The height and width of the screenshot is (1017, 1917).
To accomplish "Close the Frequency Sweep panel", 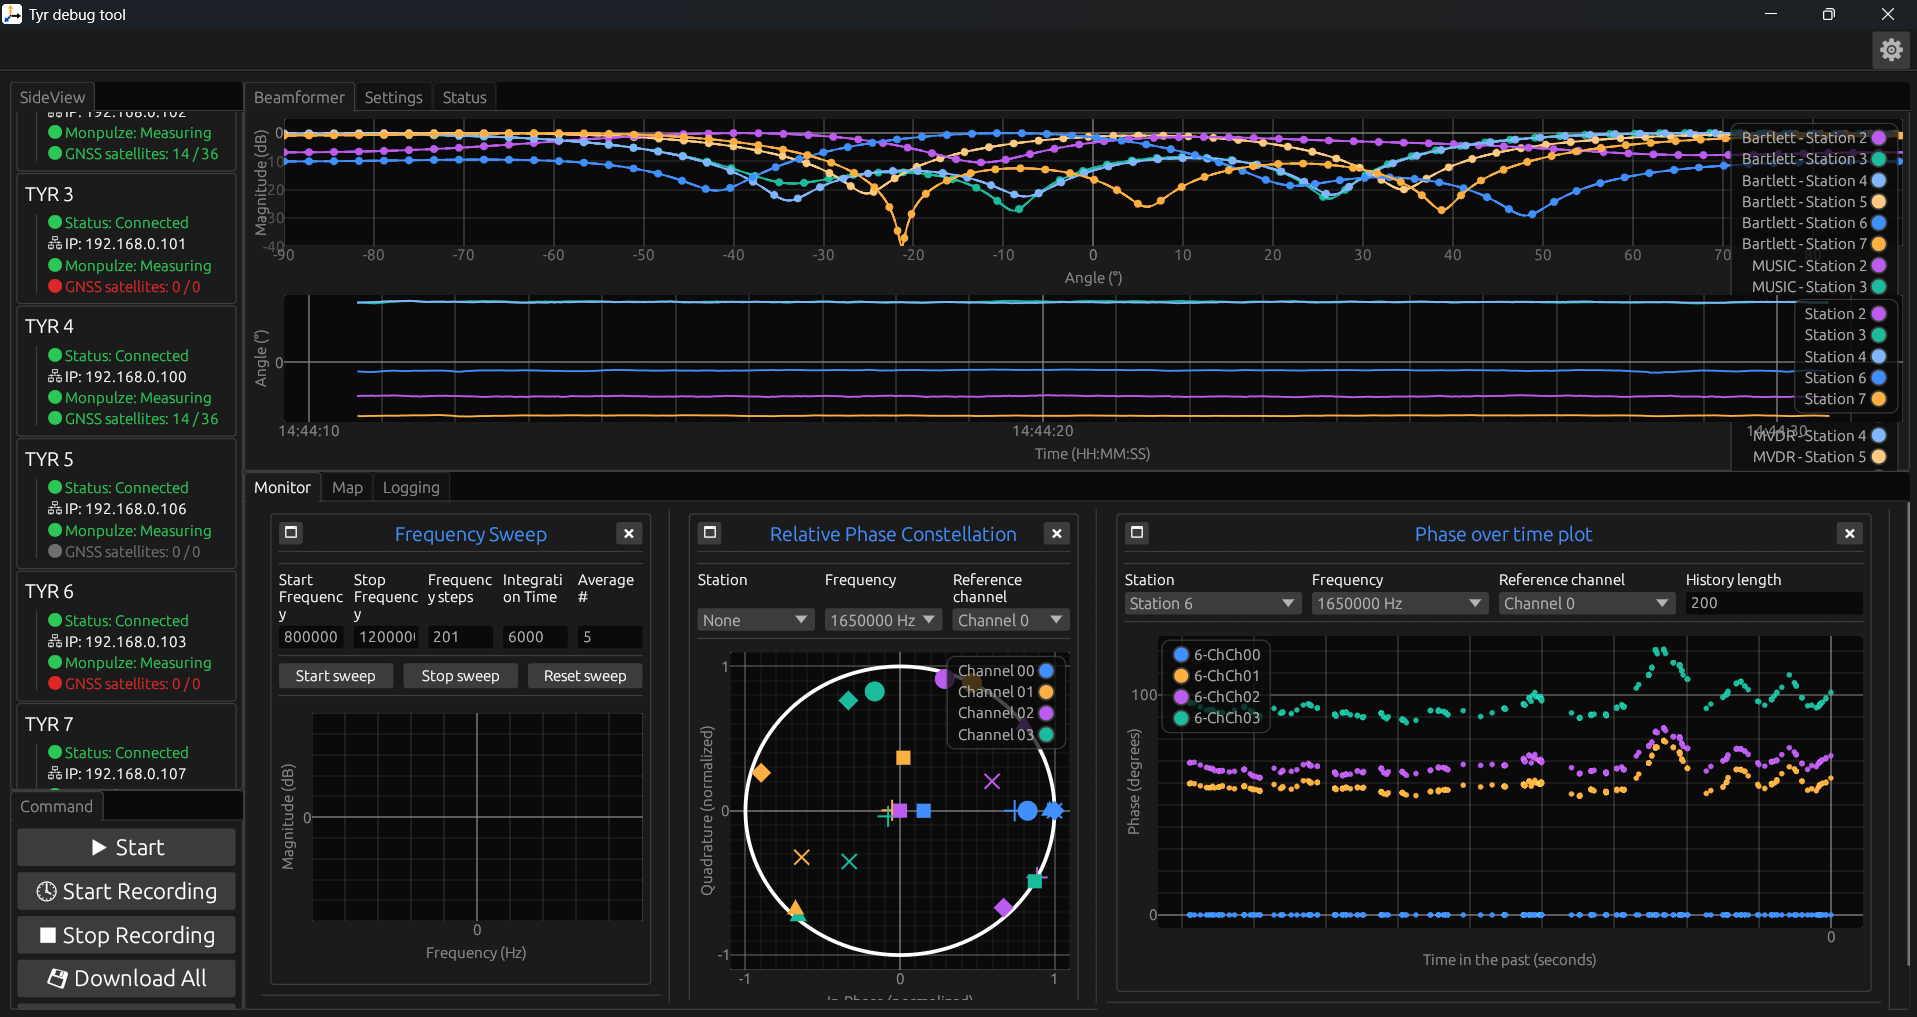I will tap(629, 533).
